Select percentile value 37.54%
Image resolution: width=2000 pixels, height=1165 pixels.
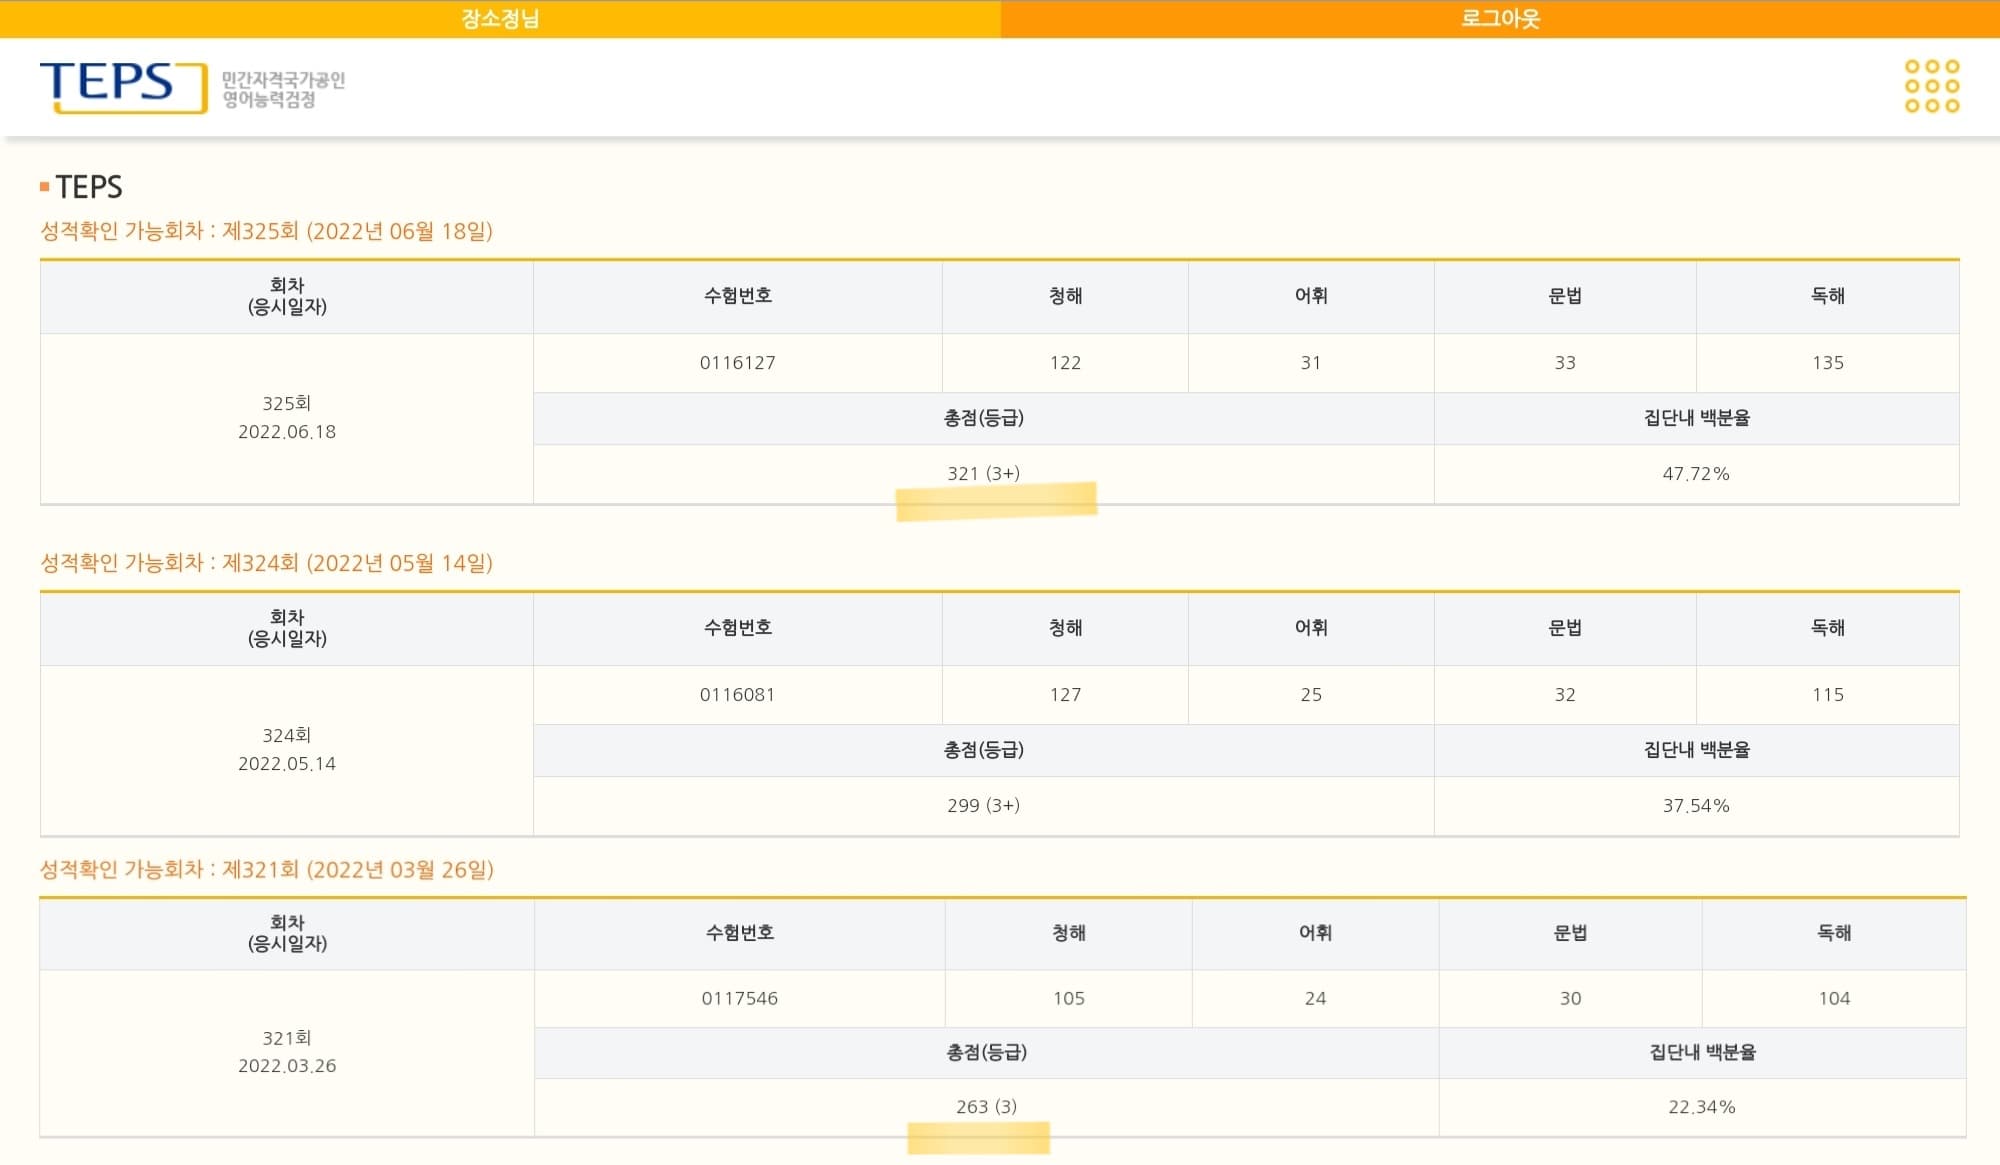(x=1696, y=806)
